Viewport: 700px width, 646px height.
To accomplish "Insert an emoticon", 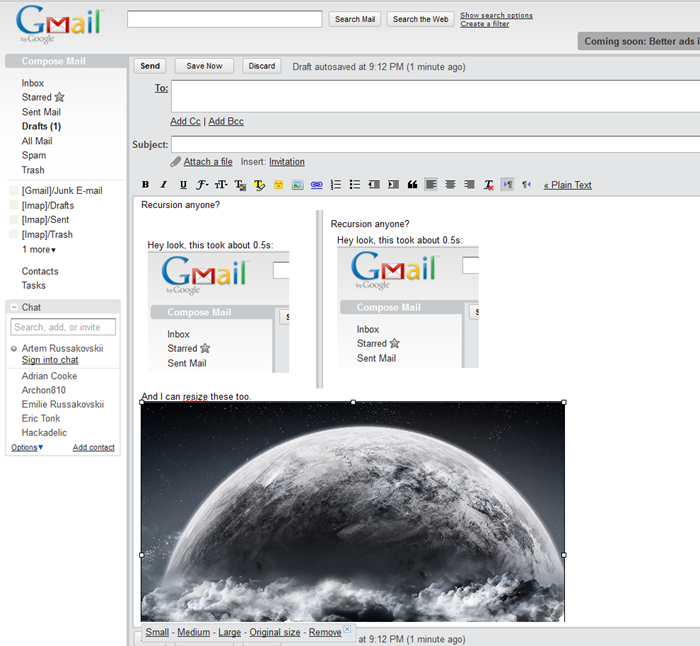I will coord(279,185).
